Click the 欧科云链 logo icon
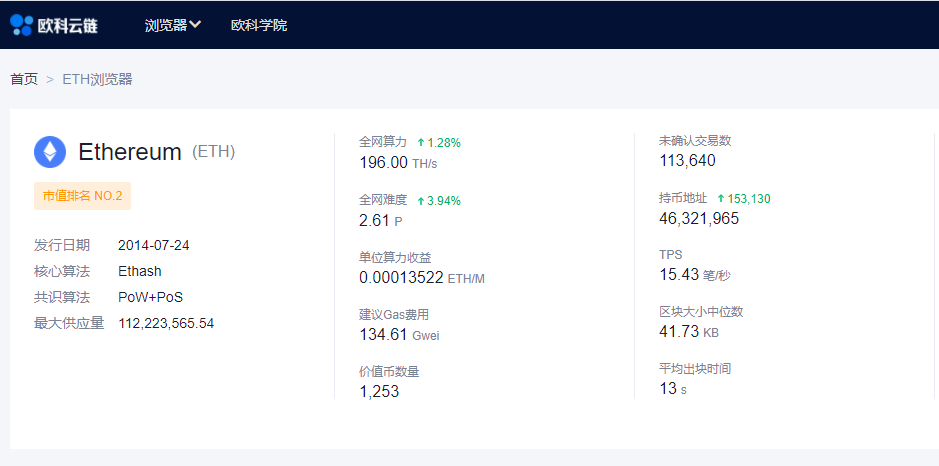 click(21, 25)
